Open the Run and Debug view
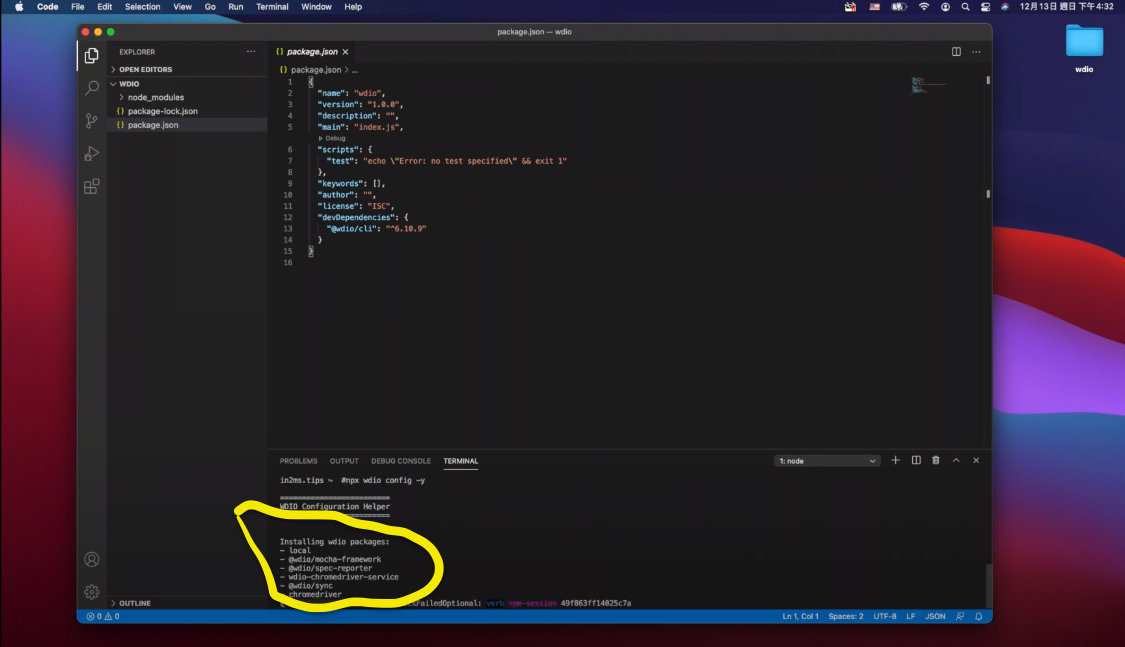Image resolution: width=1125 pixels, height=647 pixels. click(91, 154)
